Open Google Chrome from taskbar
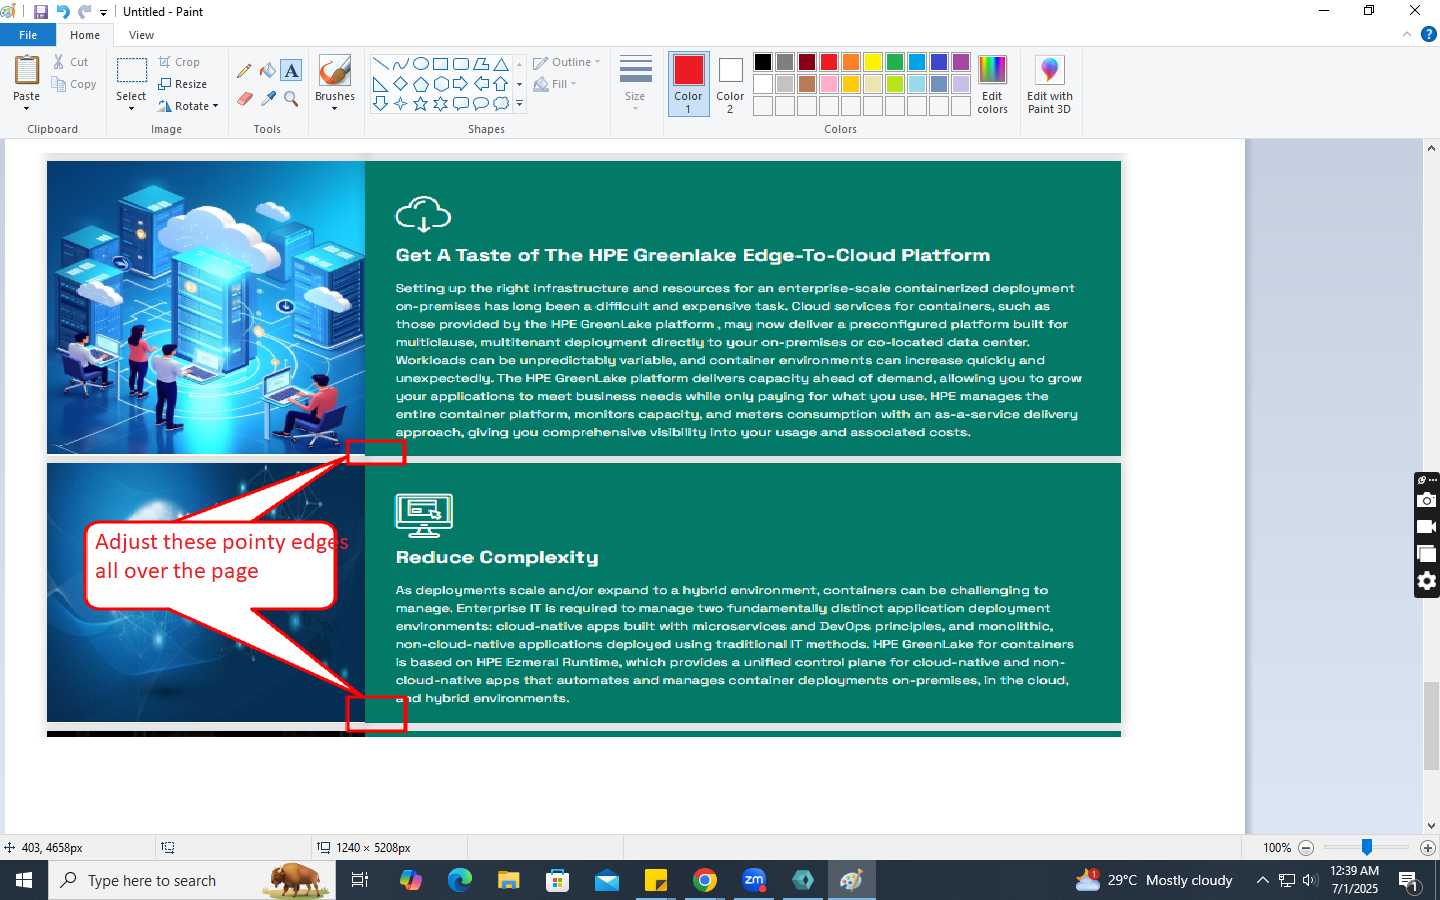Viewport: 1440px width, 900px height. [705, 880]
